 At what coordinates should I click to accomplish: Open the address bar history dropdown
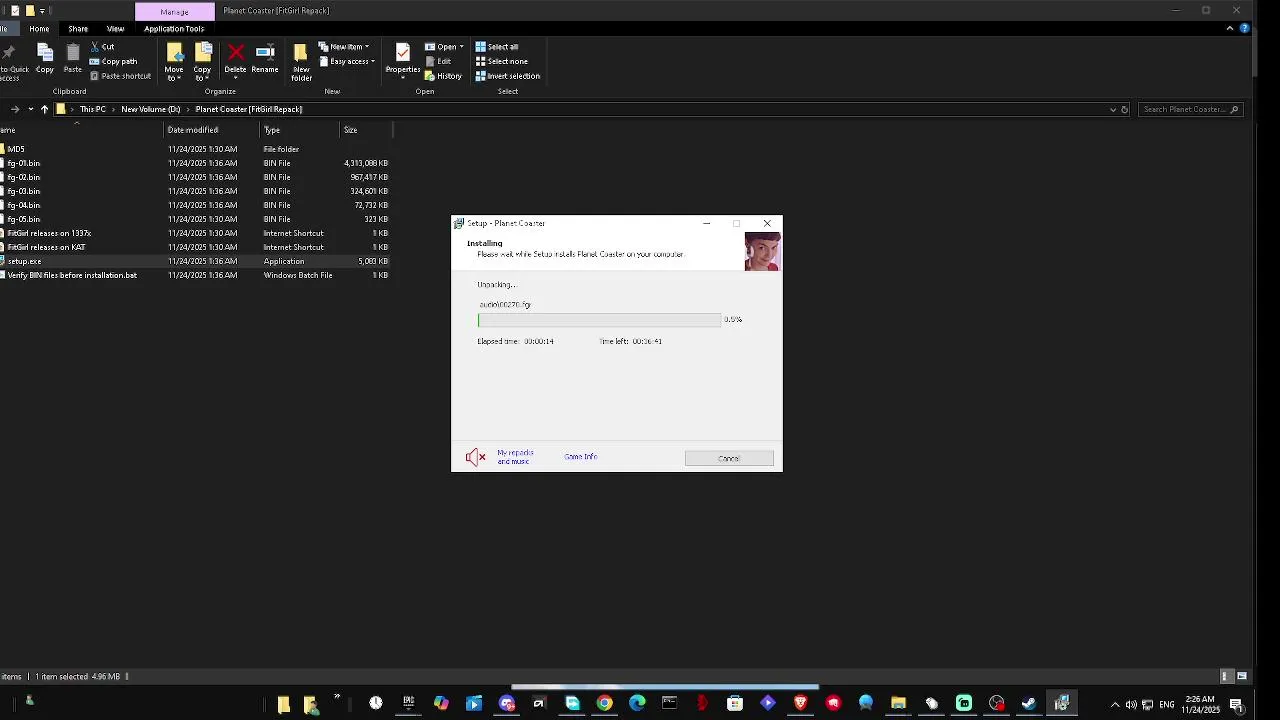click(x=1113, y=109)
